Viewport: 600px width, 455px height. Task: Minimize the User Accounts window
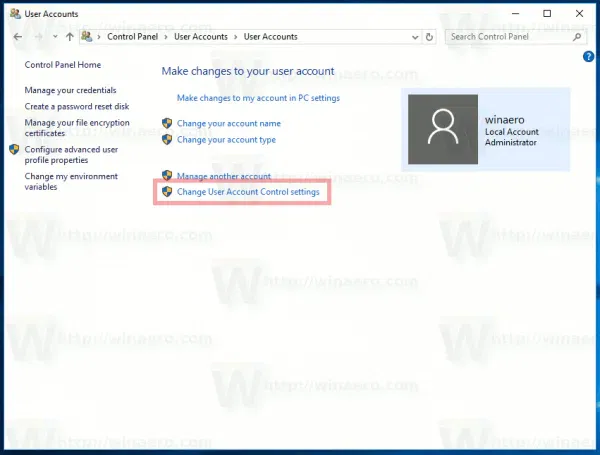tap(515, 14)
